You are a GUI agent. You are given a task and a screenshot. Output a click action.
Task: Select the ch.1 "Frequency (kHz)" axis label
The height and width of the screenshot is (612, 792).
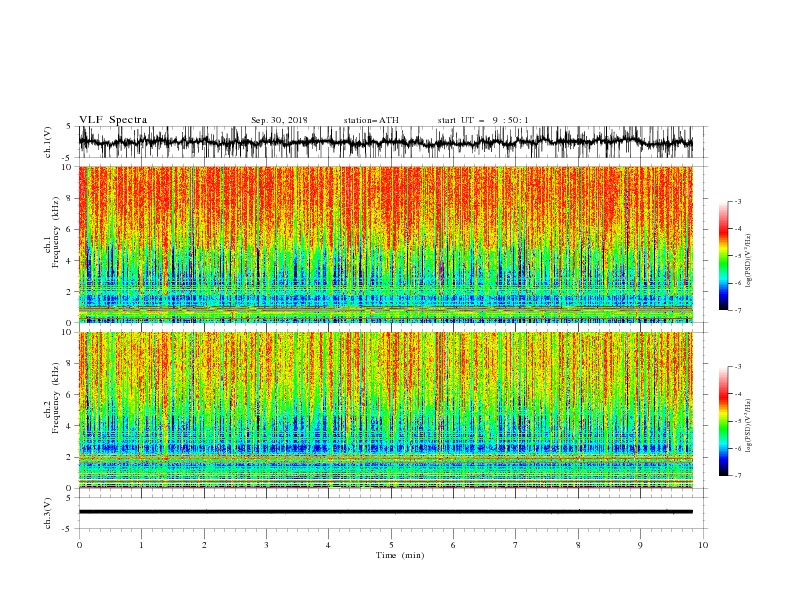click(x=55, y=233)
